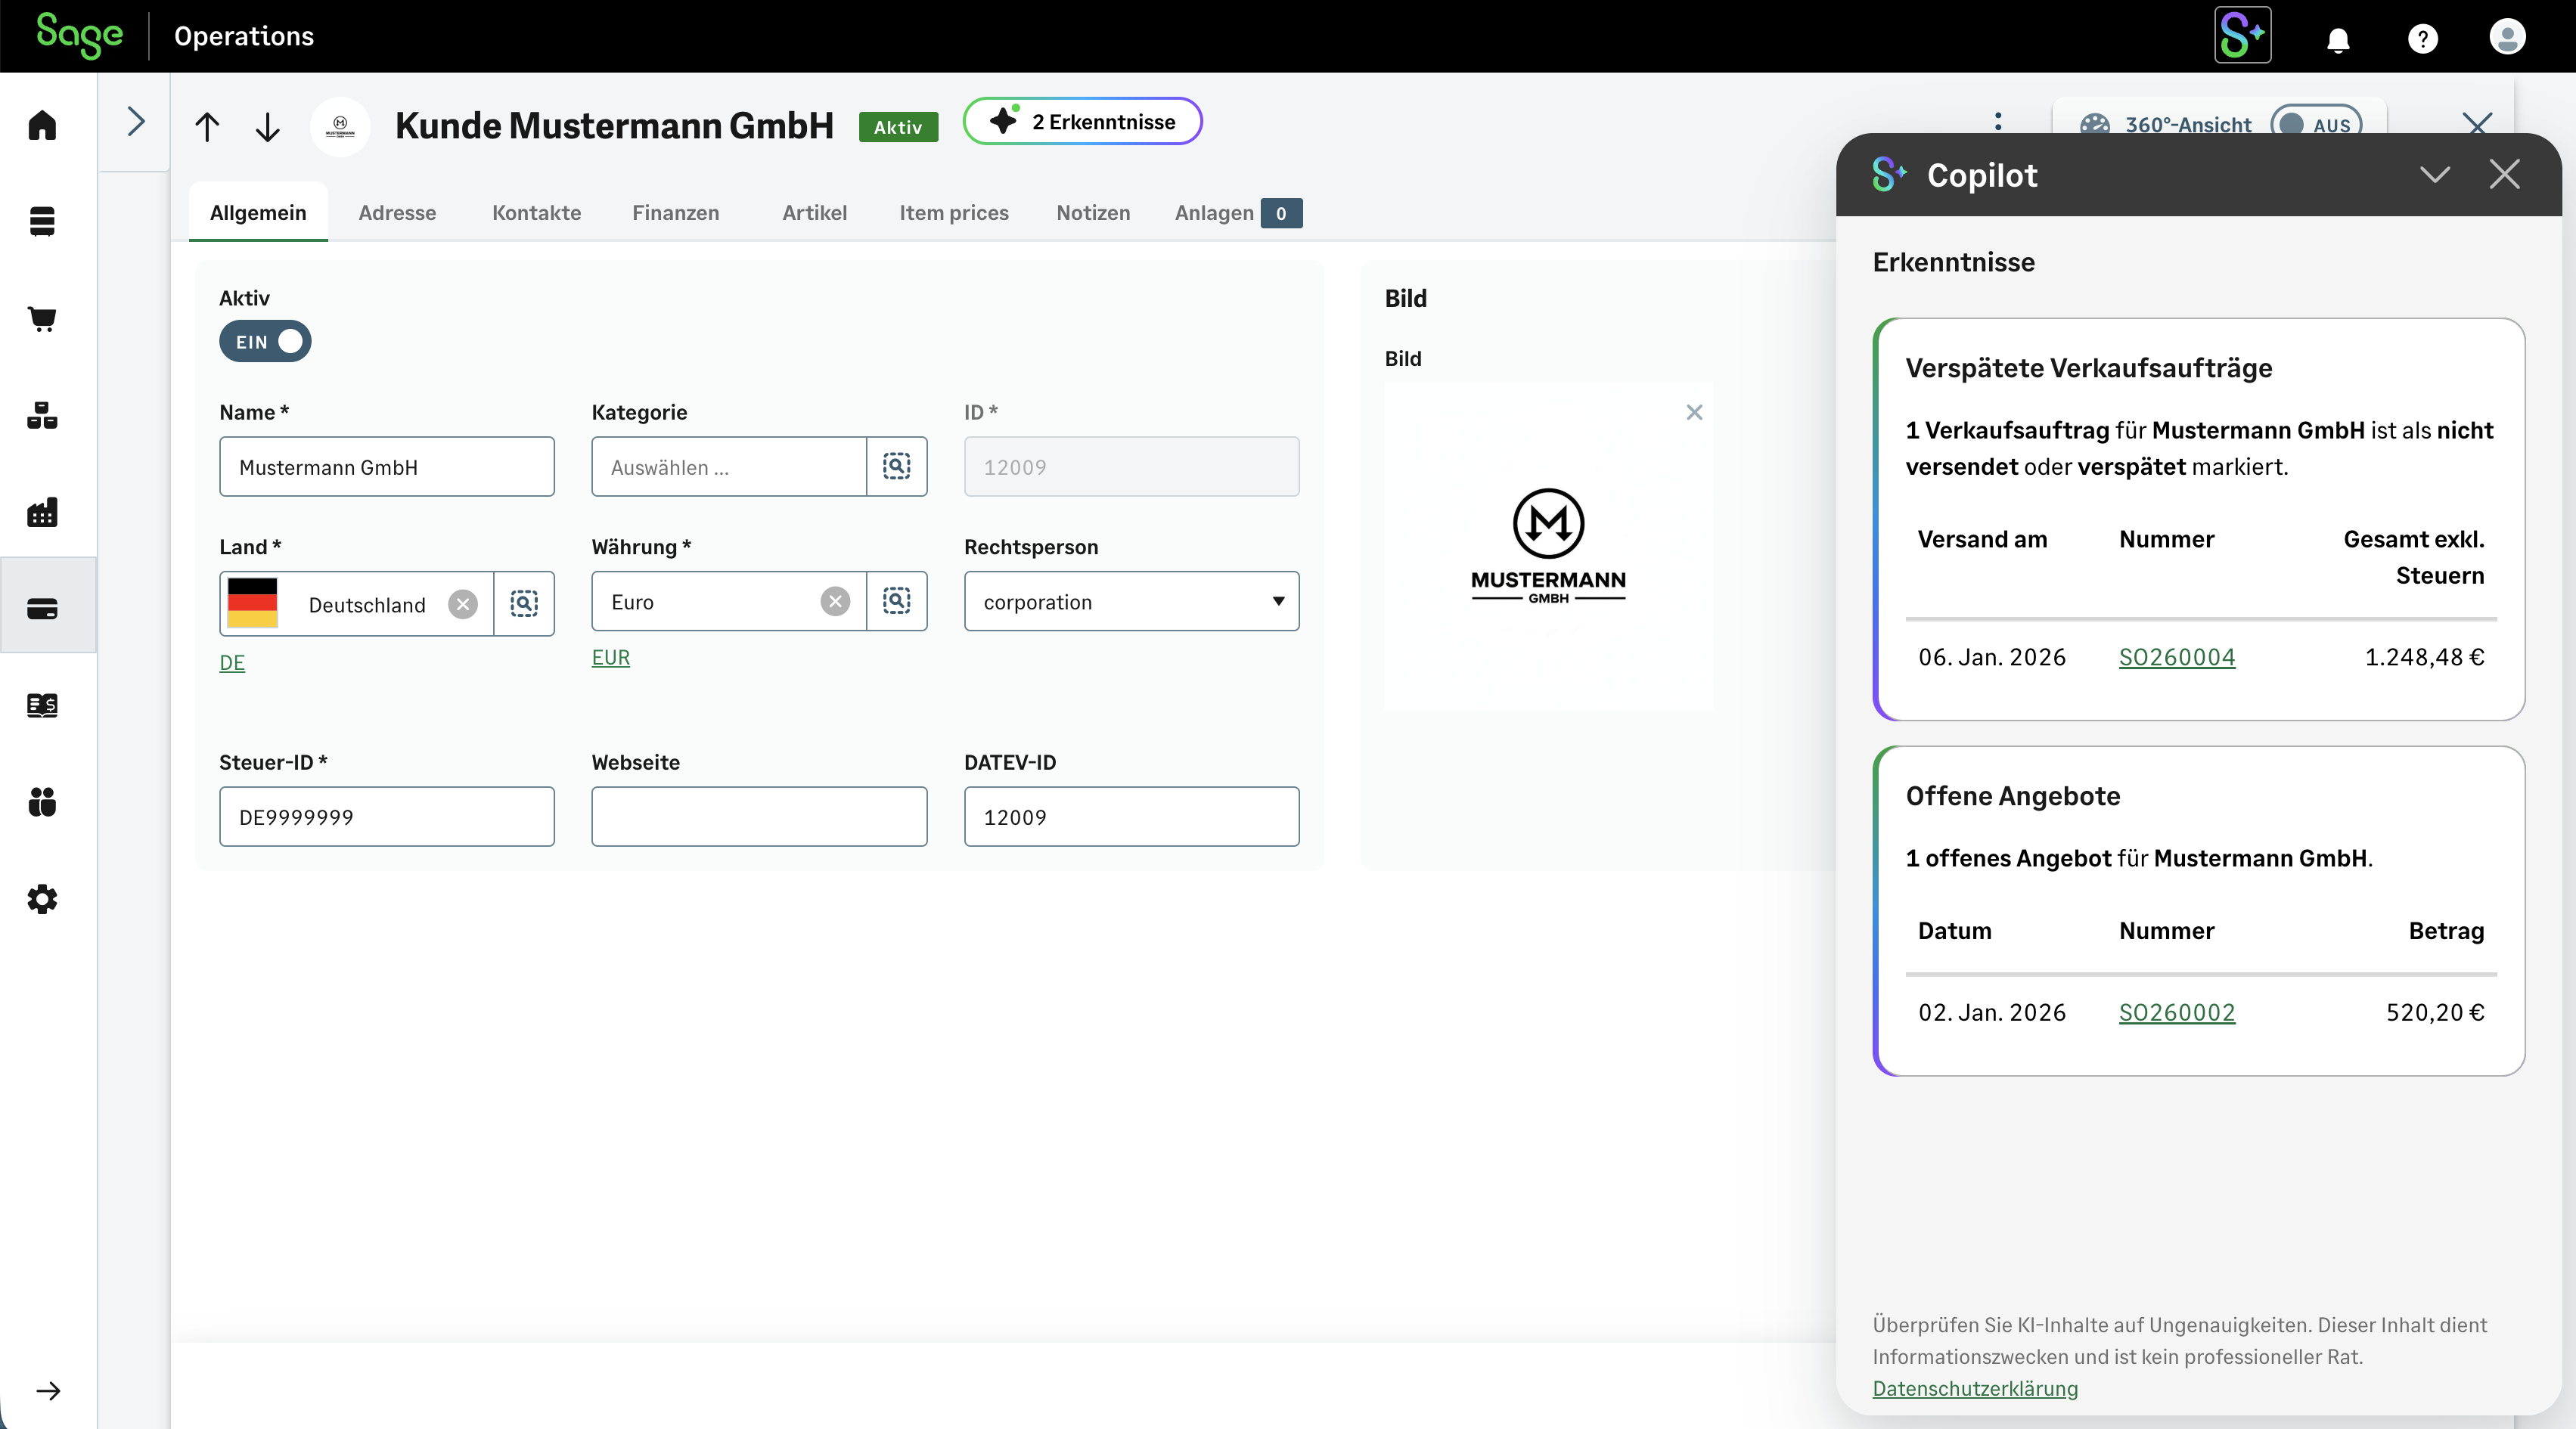
Task: Collapse the Copilot panel with chevron
Action: click(x=2434, y=175)
